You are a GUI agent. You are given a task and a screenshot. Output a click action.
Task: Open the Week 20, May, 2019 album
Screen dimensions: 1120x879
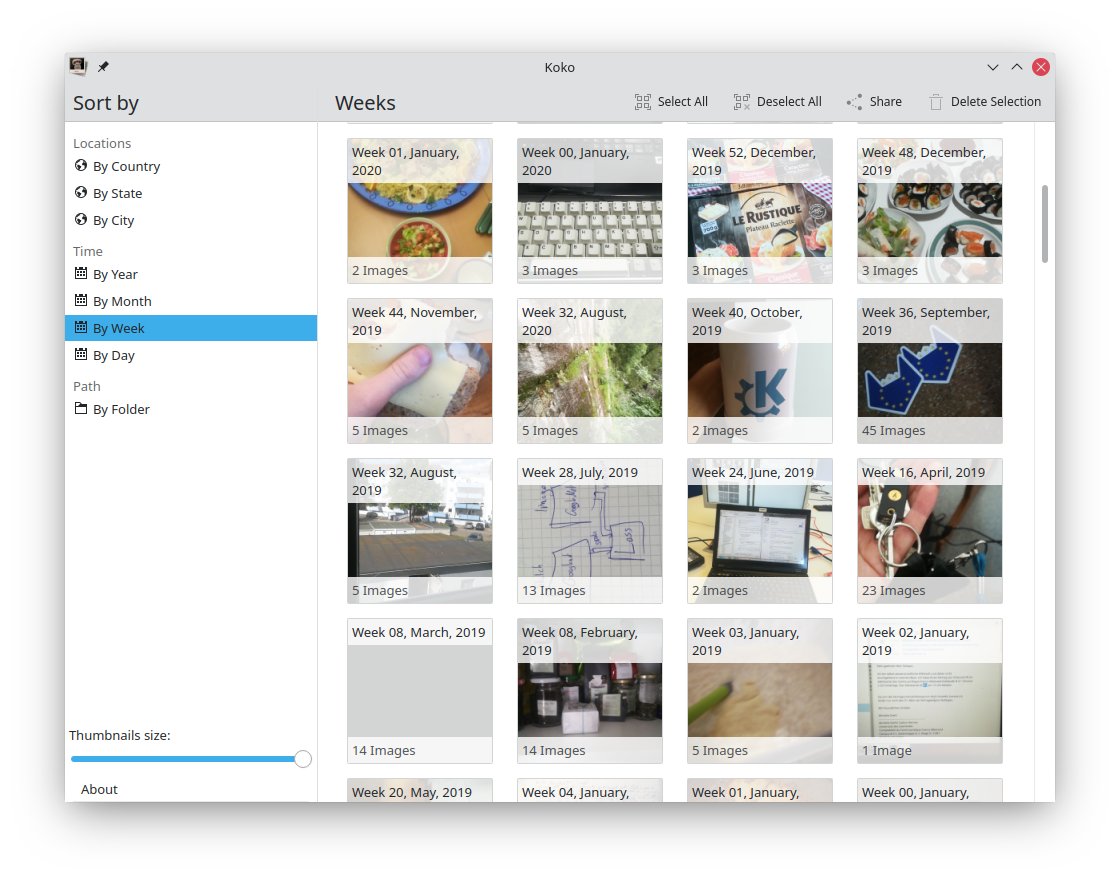coord(419,790)
